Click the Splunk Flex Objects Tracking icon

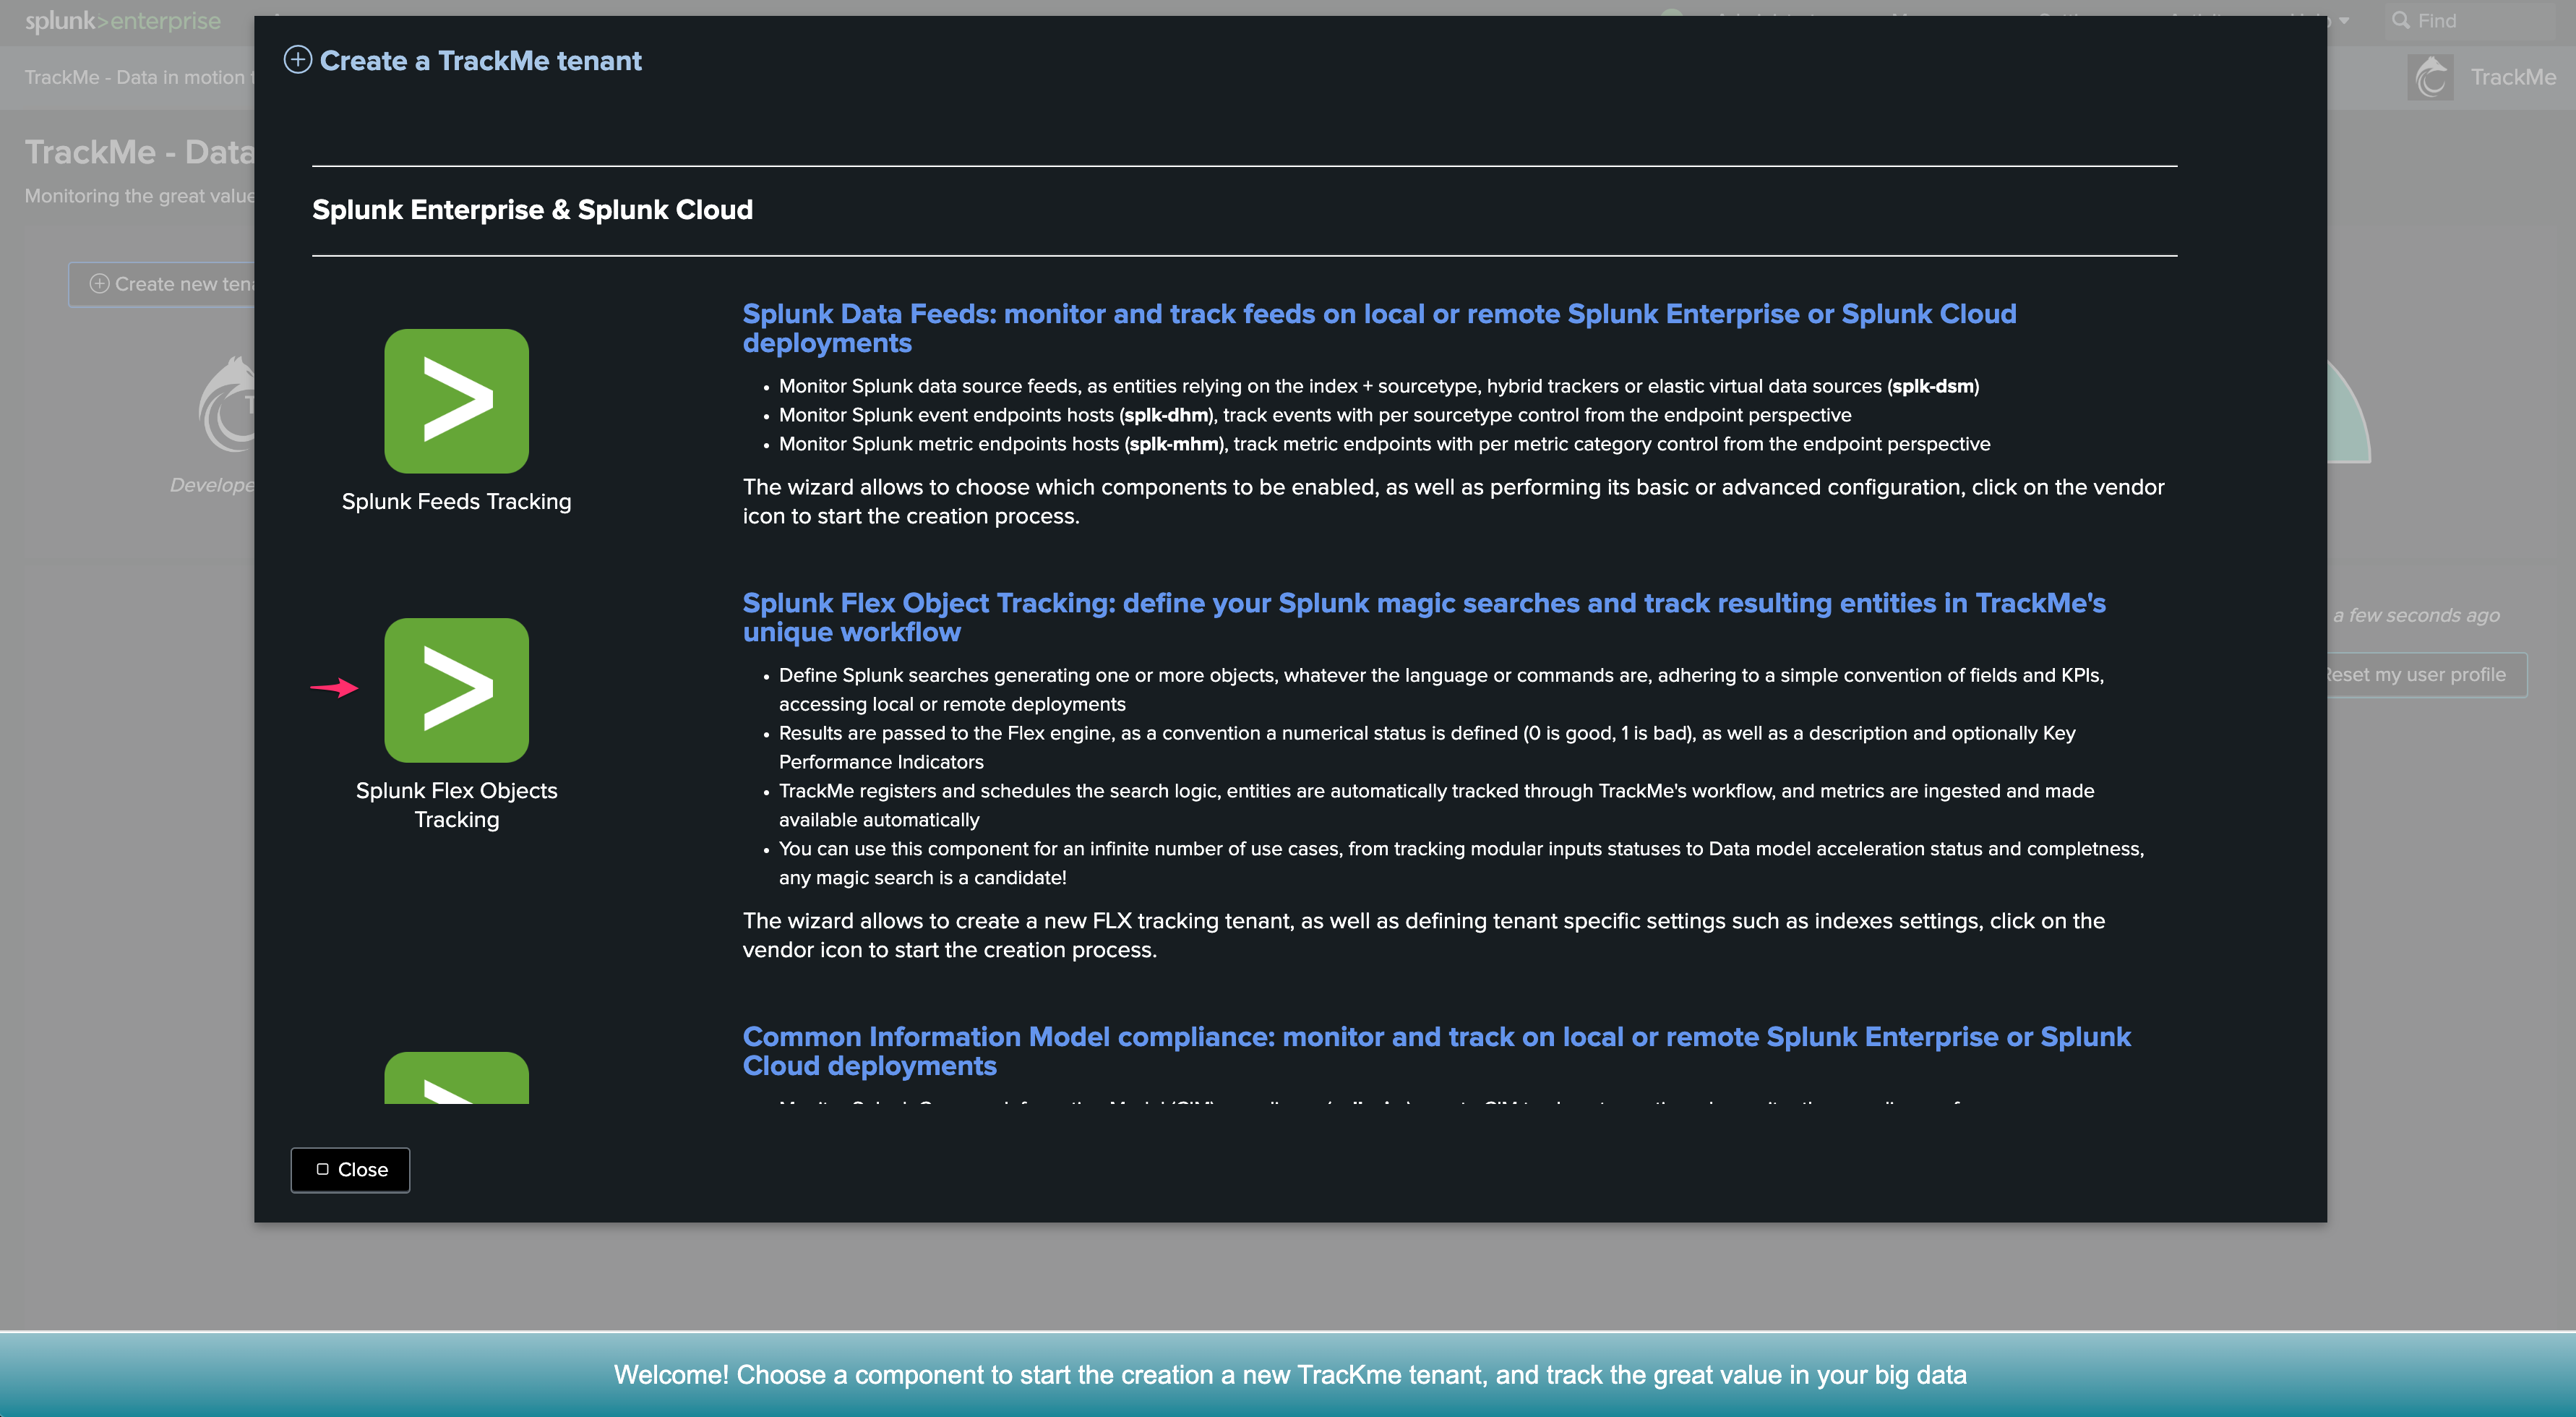click(456, 690)
